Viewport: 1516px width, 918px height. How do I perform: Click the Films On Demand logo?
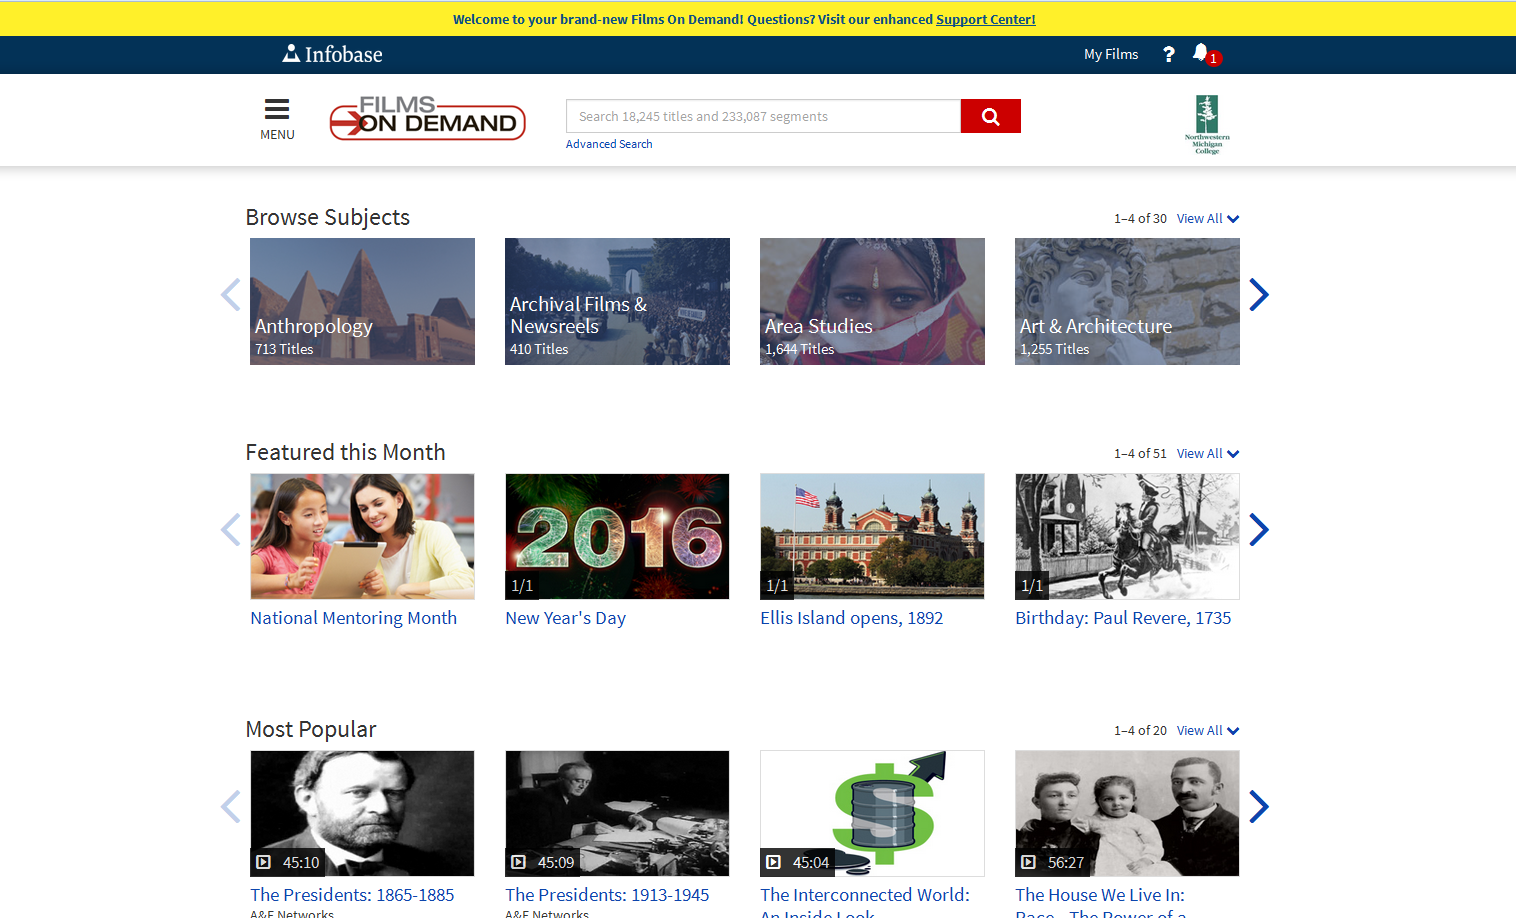427,119
